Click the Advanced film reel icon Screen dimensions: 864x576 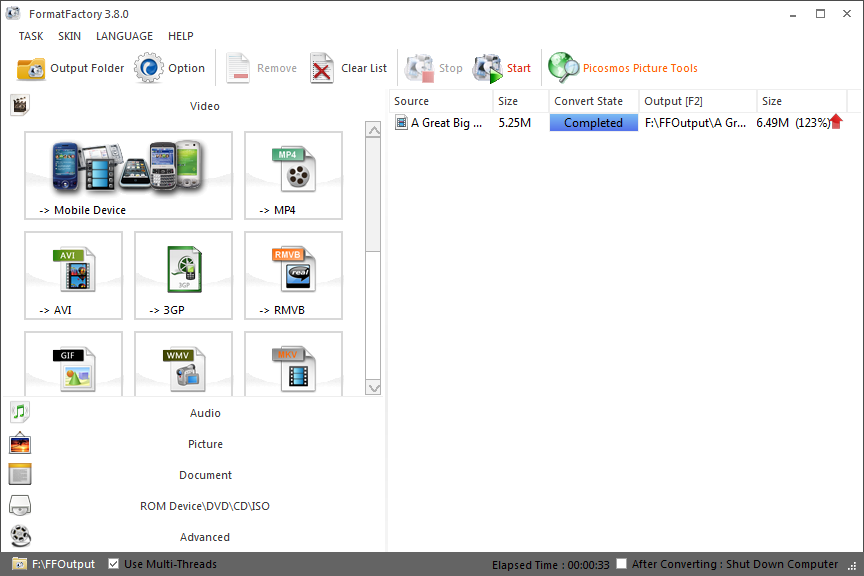20,536
